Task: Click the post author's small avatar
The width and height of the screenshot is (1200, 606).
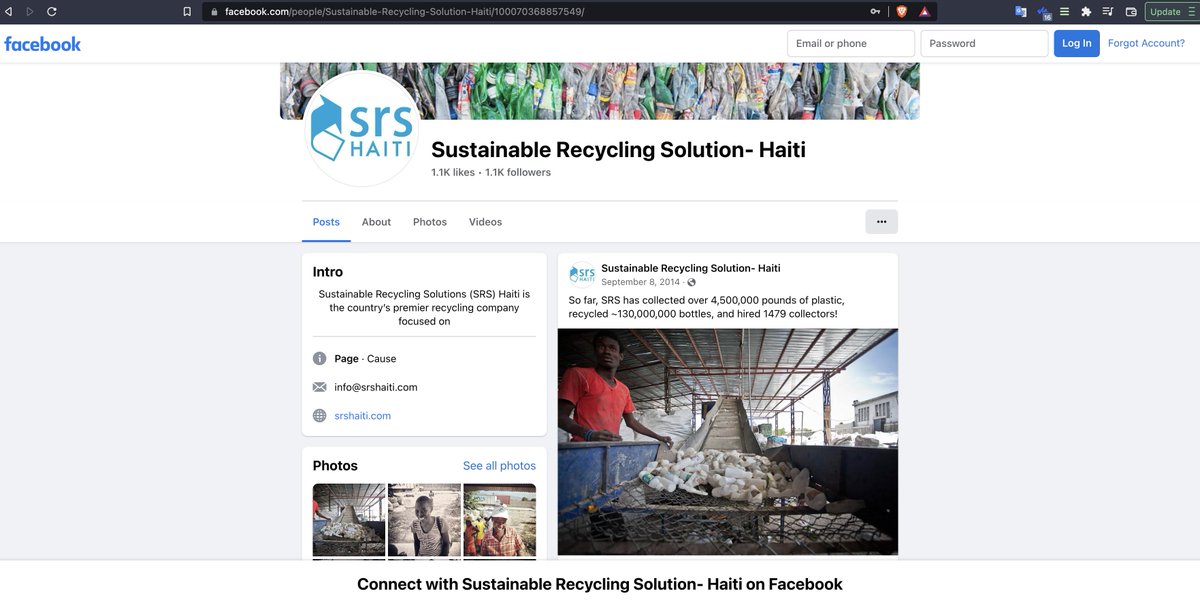Action: click(x=582, y=275)
